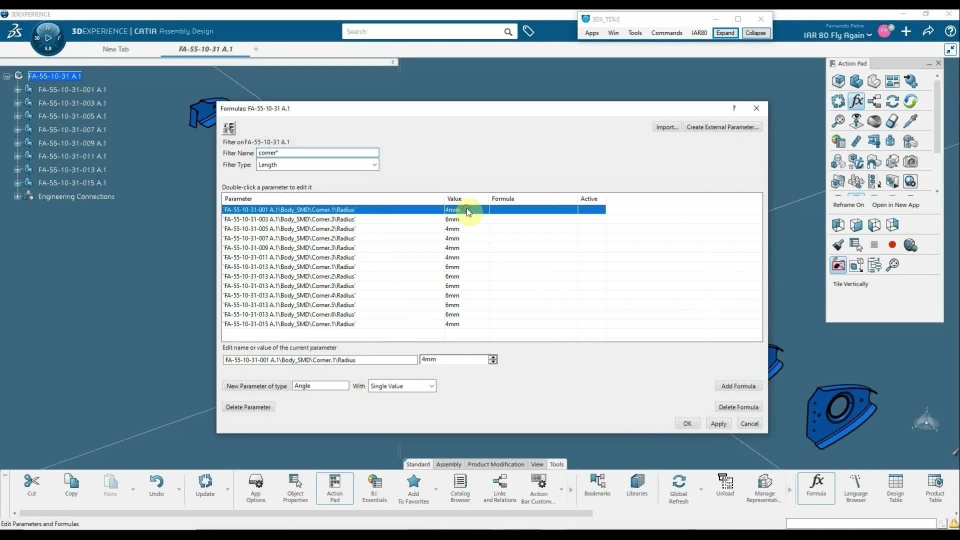Expand Engineering Connections tree node
Screen dimensions: 960x540
[18, 197]
